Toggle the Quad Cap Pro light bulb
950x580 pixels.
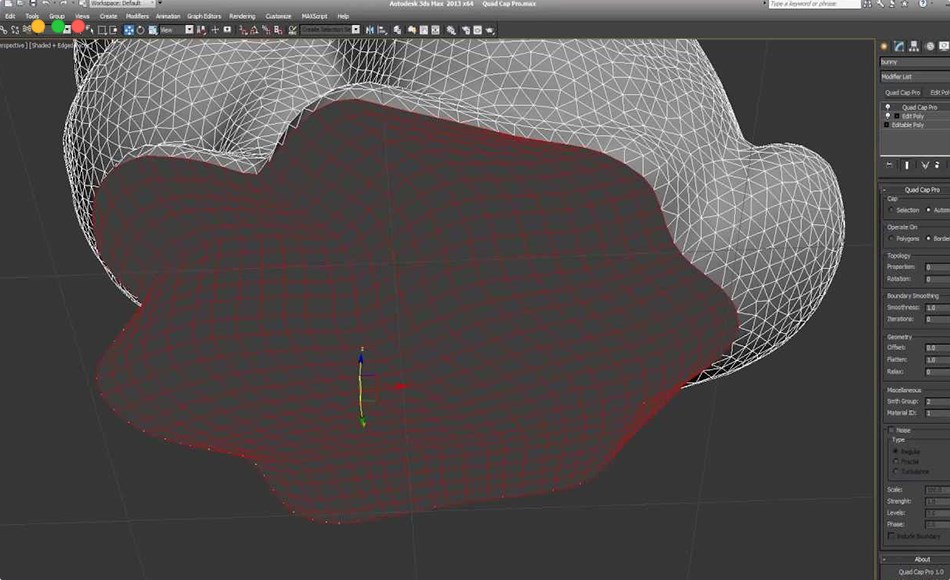pos(888,106)
